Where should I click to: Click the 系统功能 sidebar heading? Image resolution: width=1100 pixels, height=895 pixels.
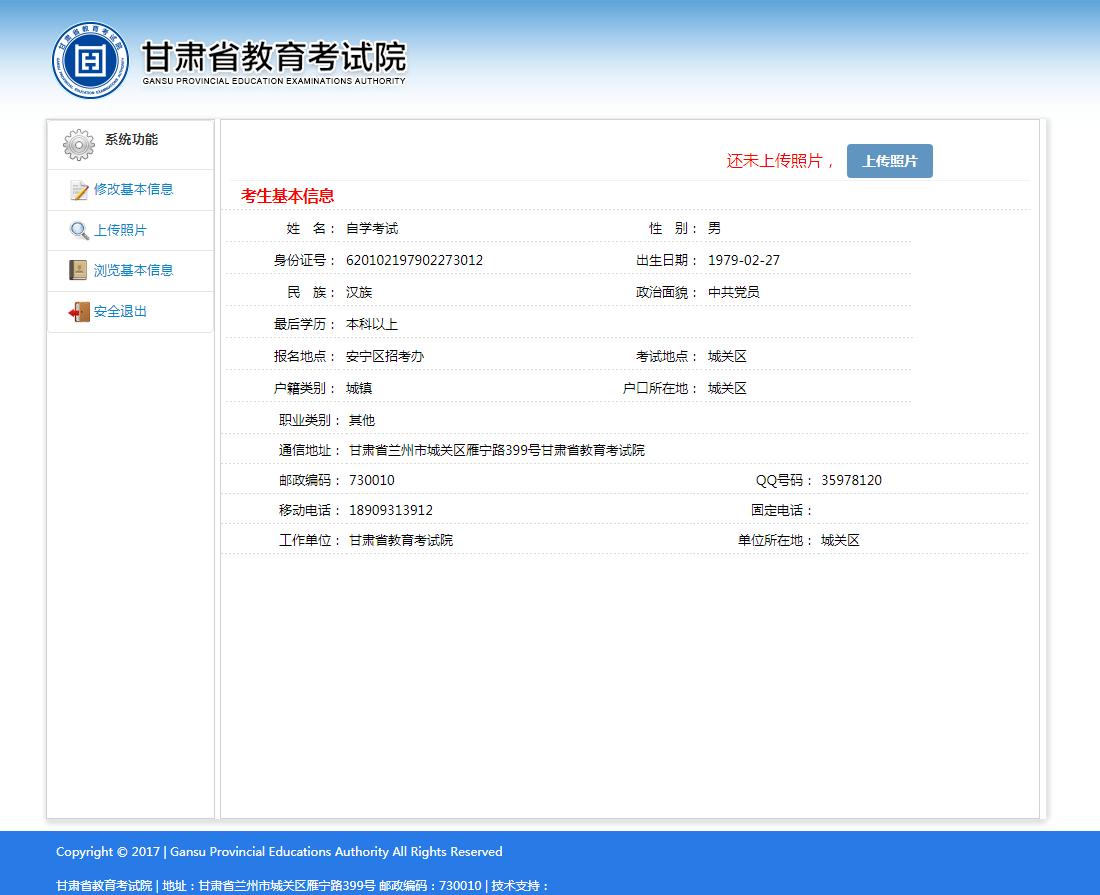pos(131,139)
